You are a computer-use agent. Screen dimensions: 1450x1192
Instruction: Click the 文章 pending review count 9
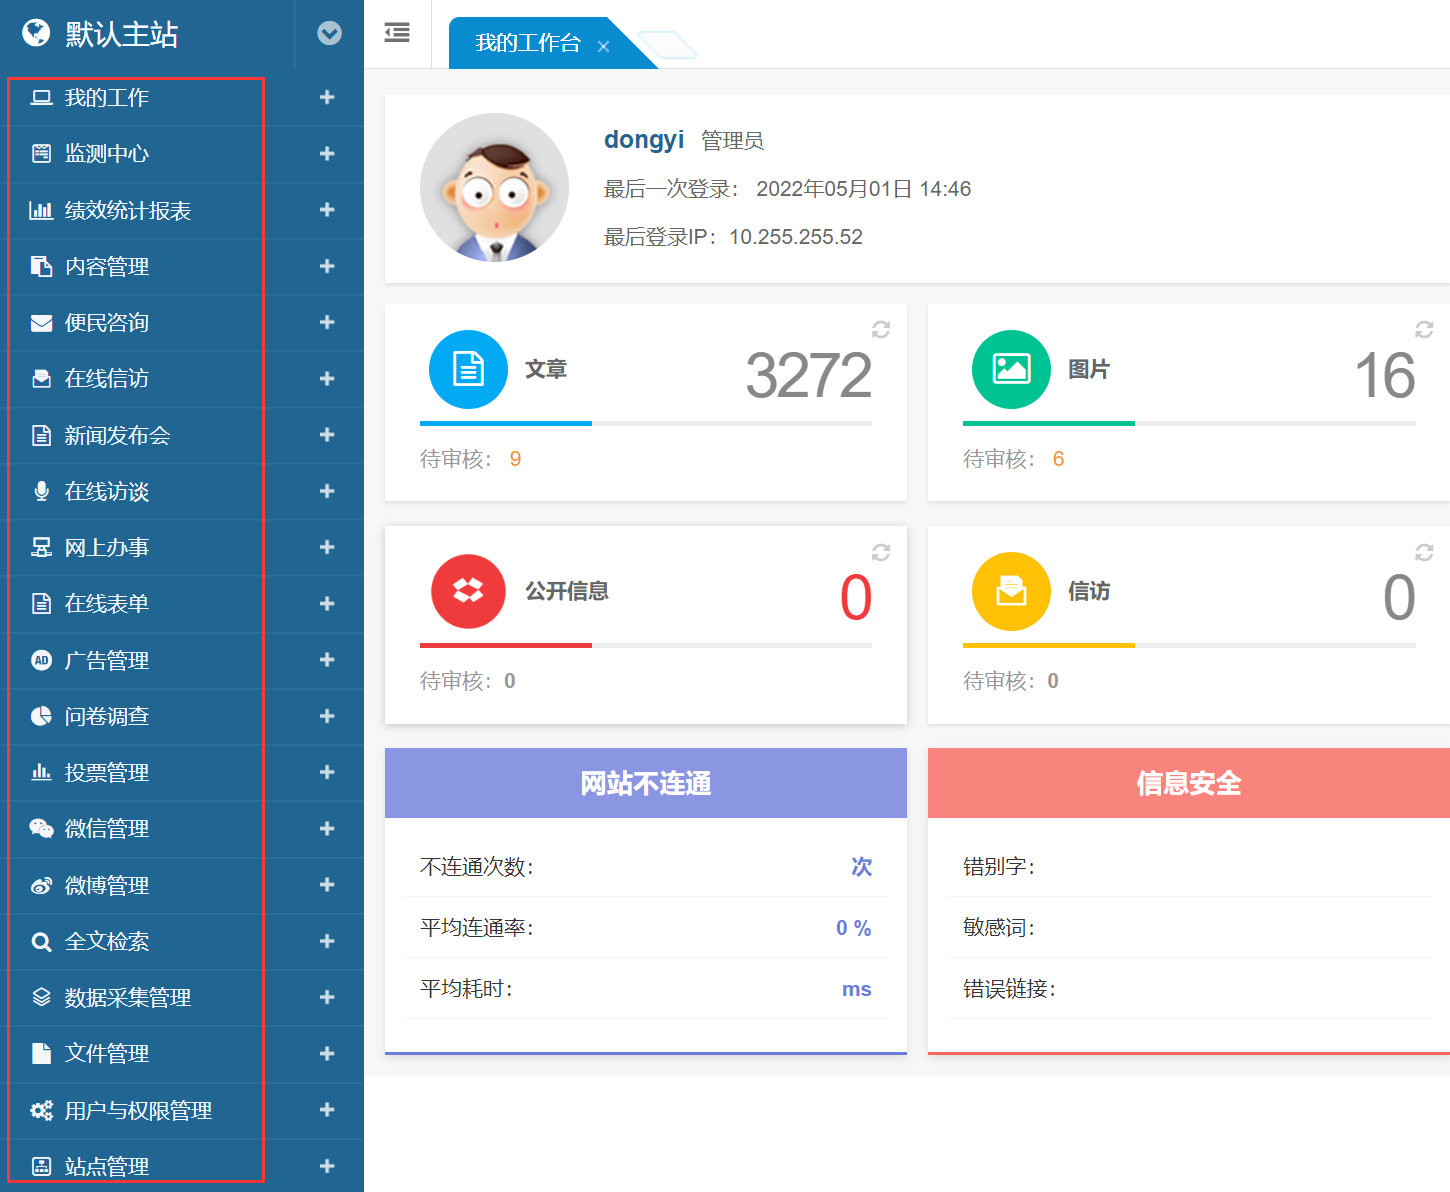point(515,459)
